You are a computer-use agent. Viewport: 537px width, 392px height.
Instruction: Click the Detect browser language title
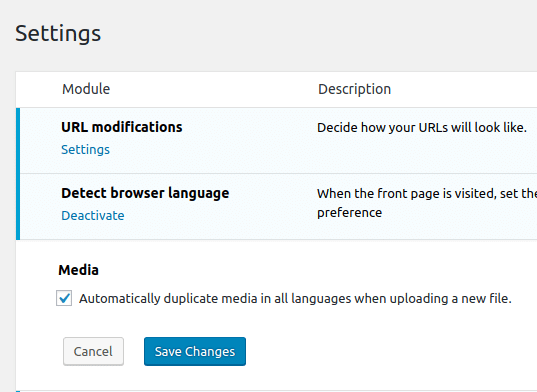click(x=145, y=193)
